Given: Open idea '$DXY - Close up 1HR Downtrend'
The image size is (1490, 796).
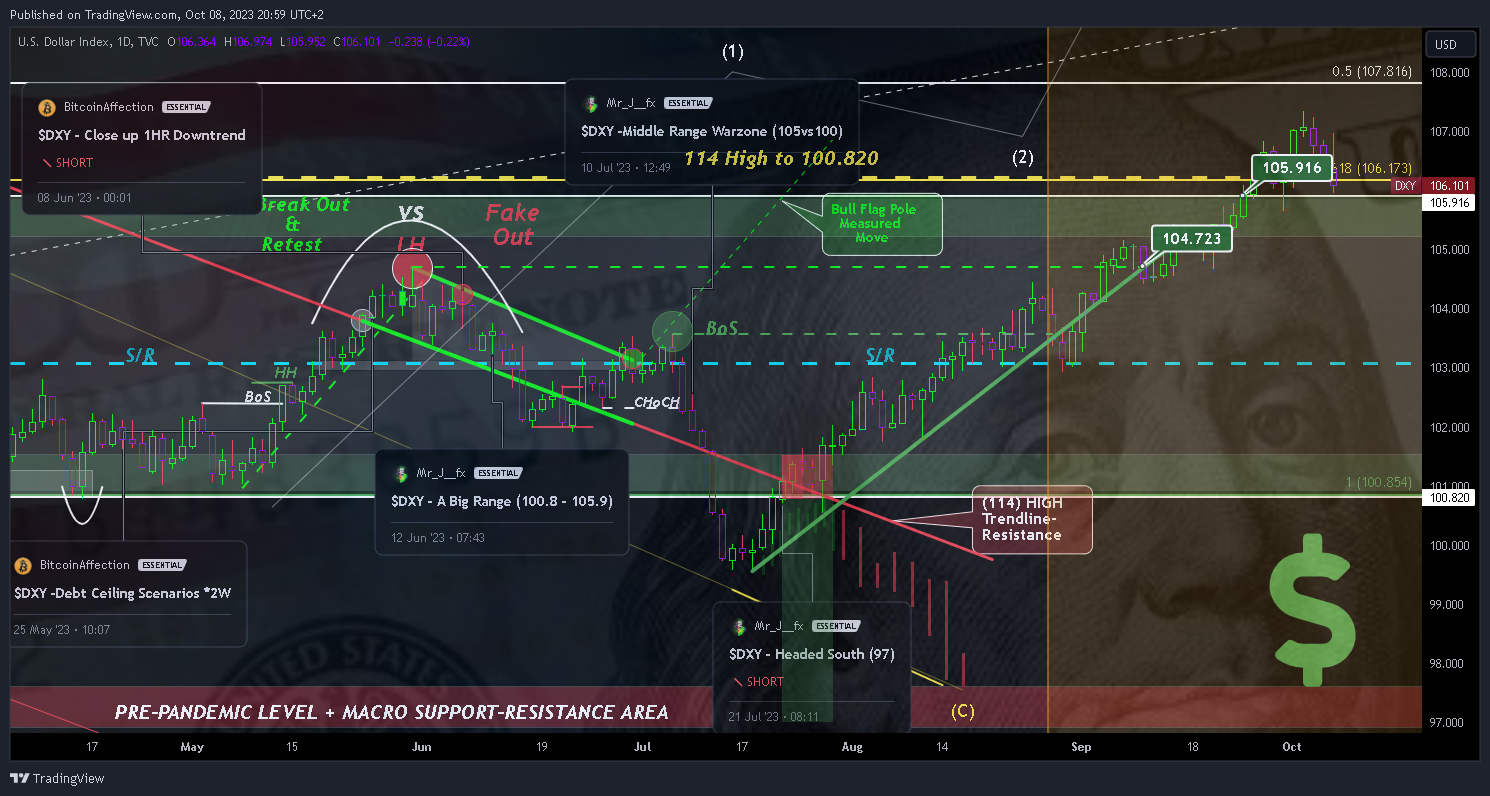Looking at the screenshot, I should tap(142, 135).
